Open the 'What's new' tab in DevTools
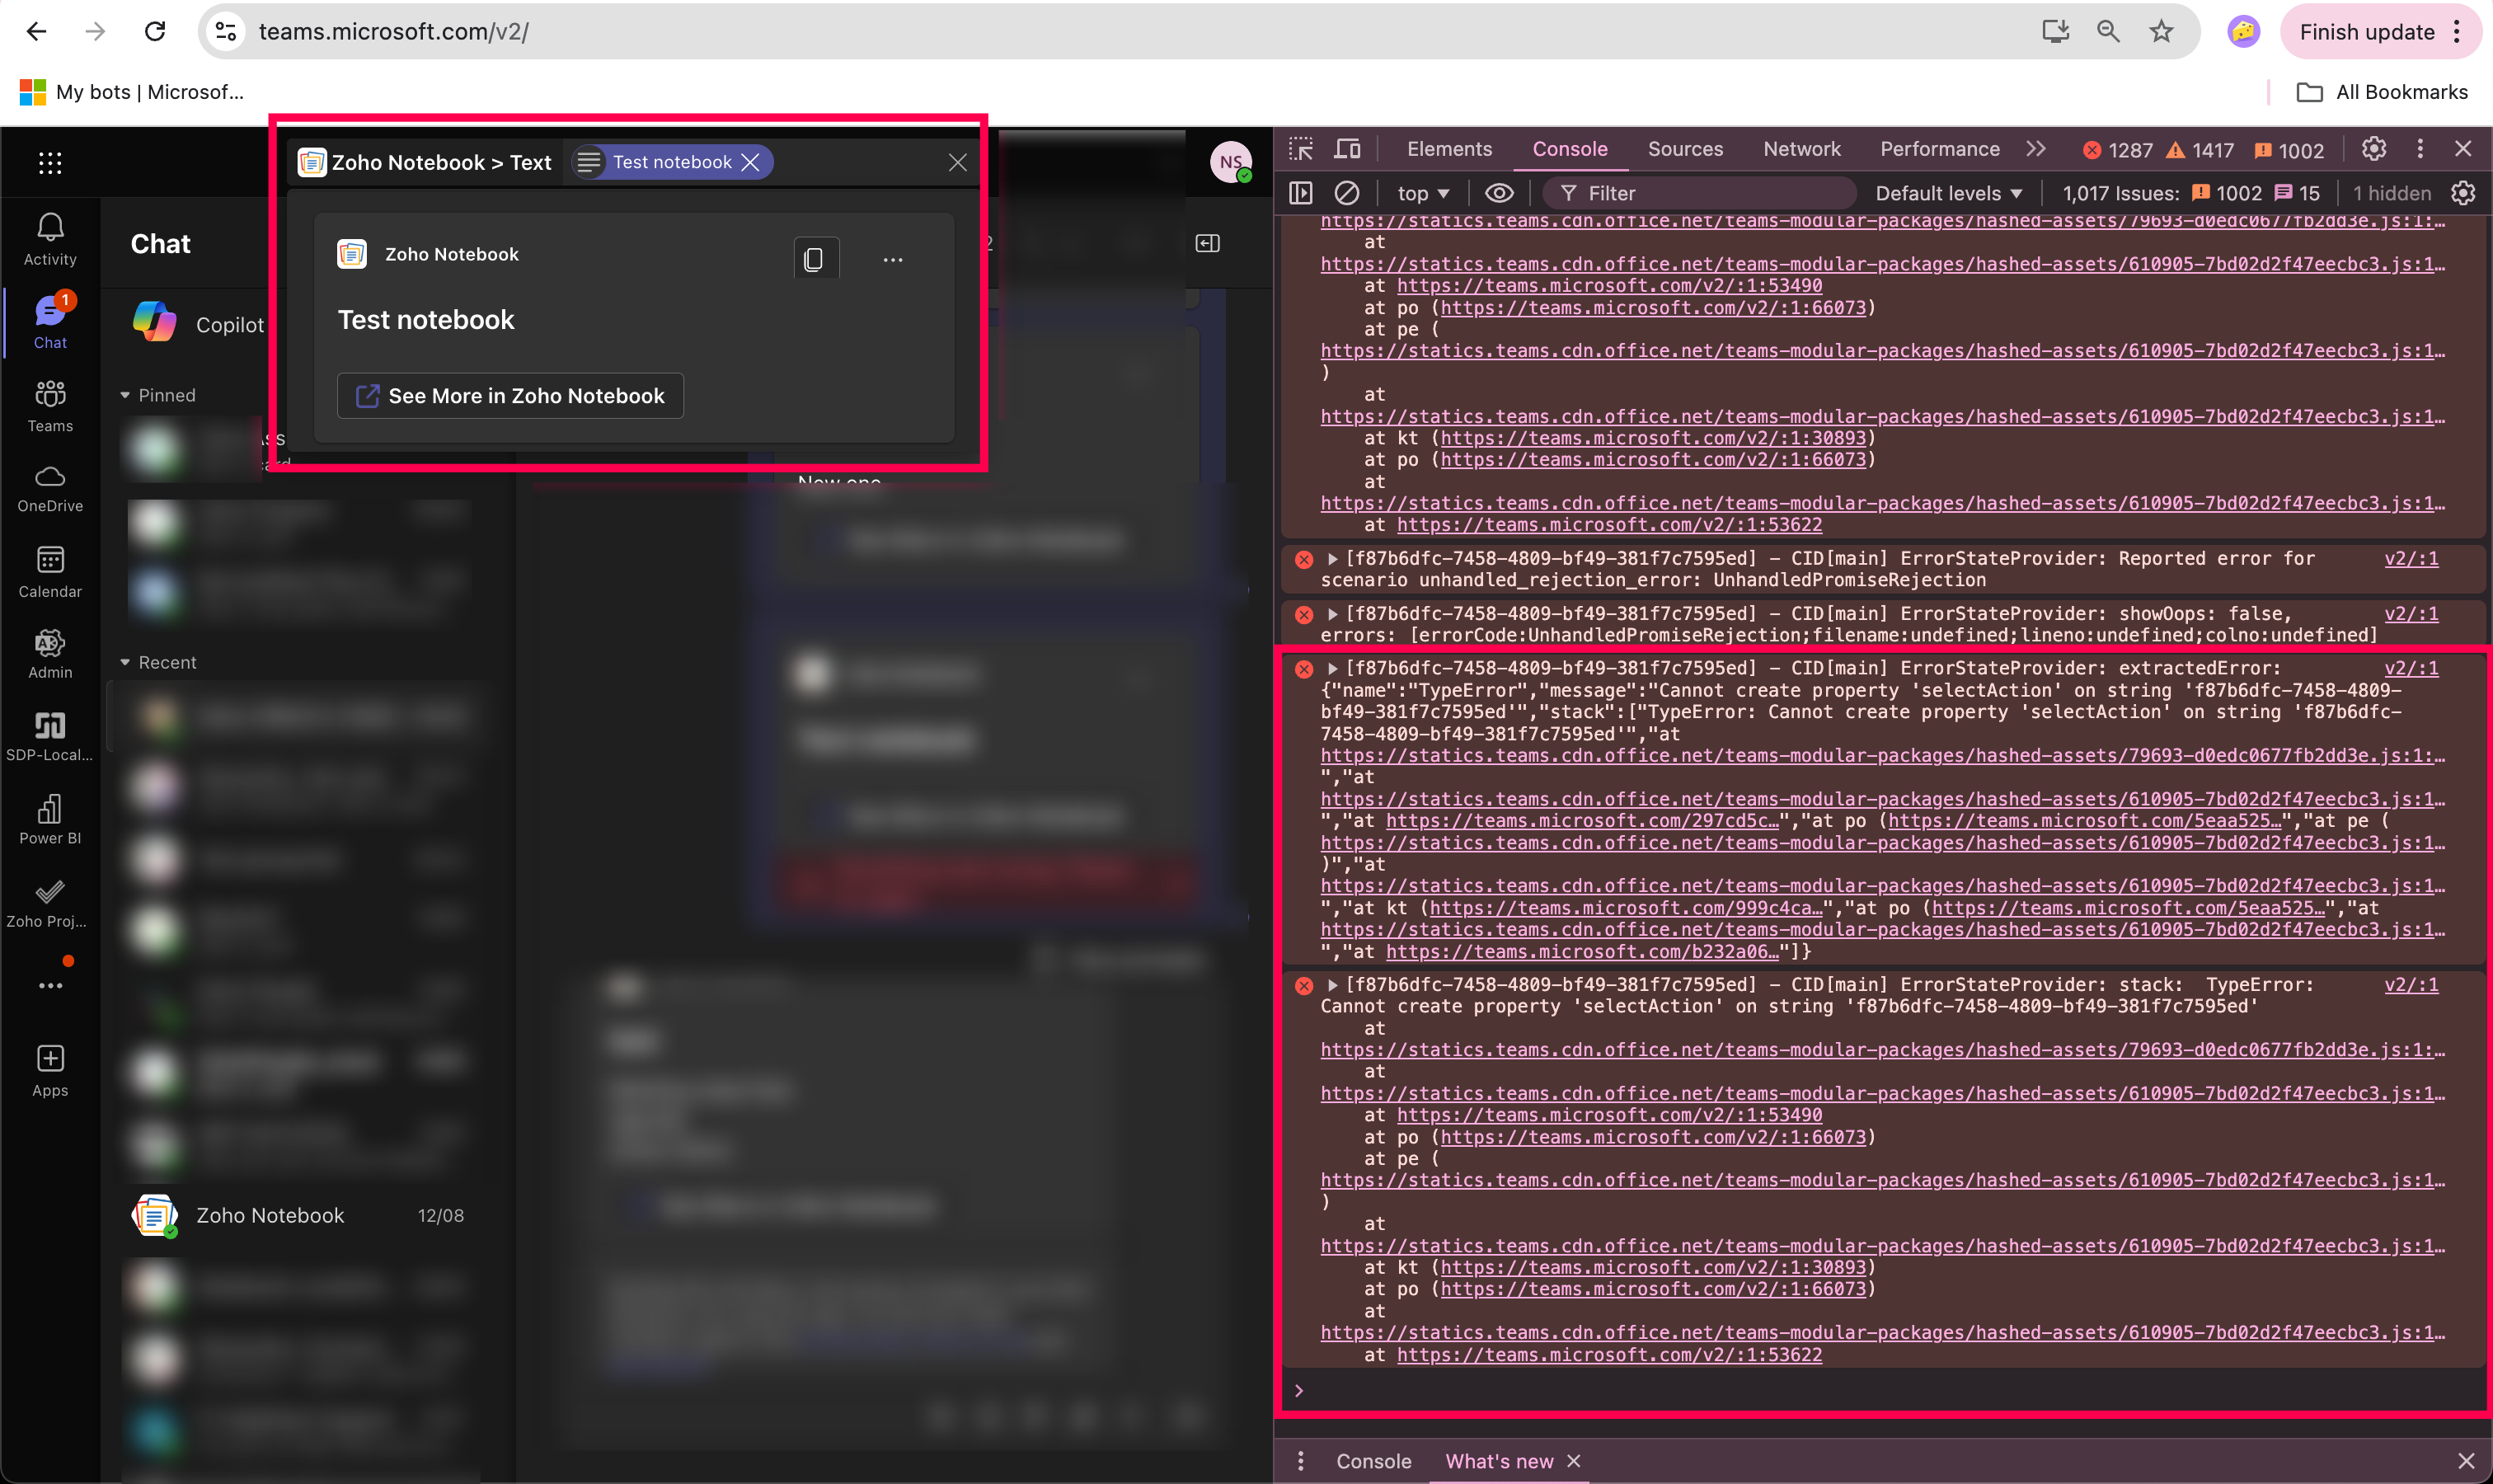 click(x=1498, y=1461)
